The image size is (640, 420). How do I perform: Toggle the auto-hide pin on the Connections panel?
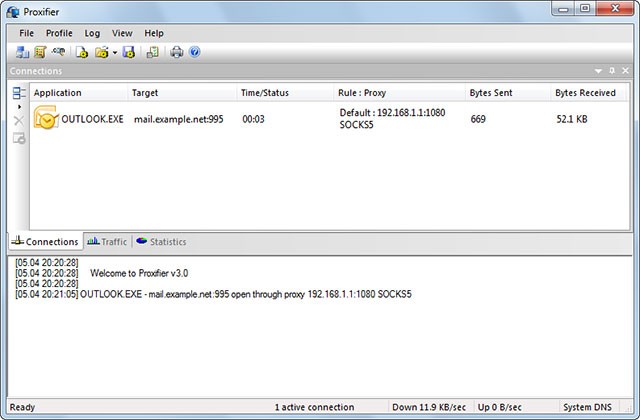612,71
